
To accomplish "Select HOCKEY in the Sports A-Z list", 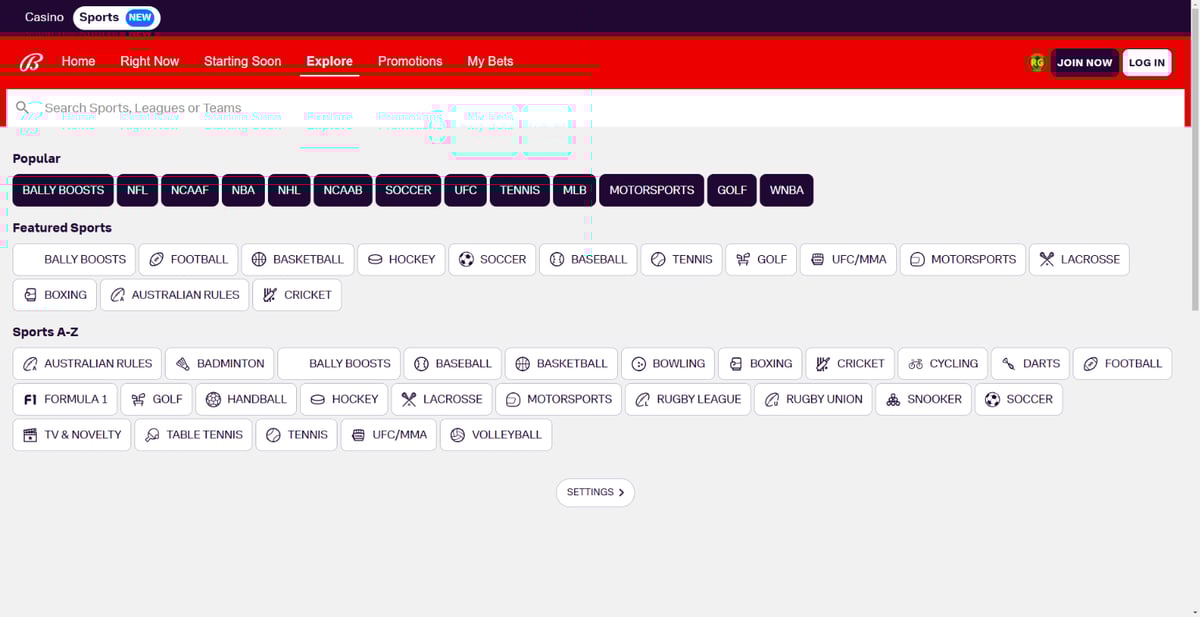I will click(x=344, y=400).
